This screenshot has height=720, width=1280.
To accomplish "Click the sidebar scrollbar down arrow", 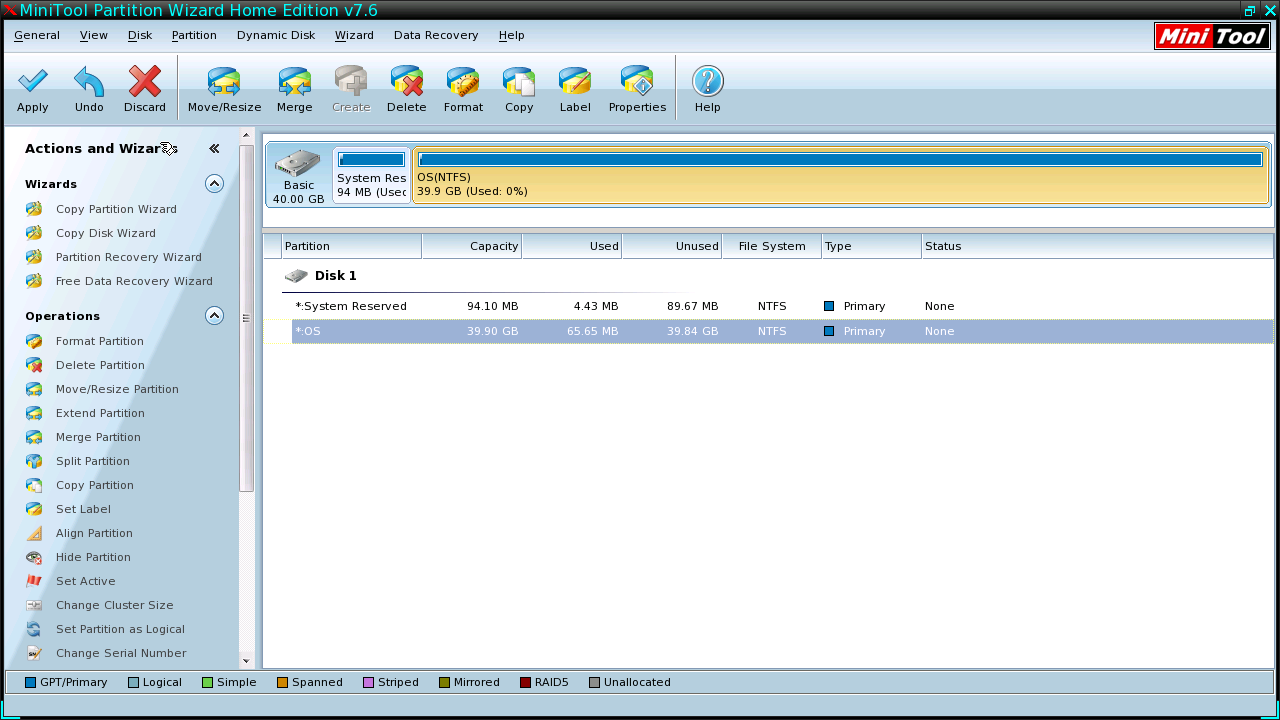I will (247, 661).
